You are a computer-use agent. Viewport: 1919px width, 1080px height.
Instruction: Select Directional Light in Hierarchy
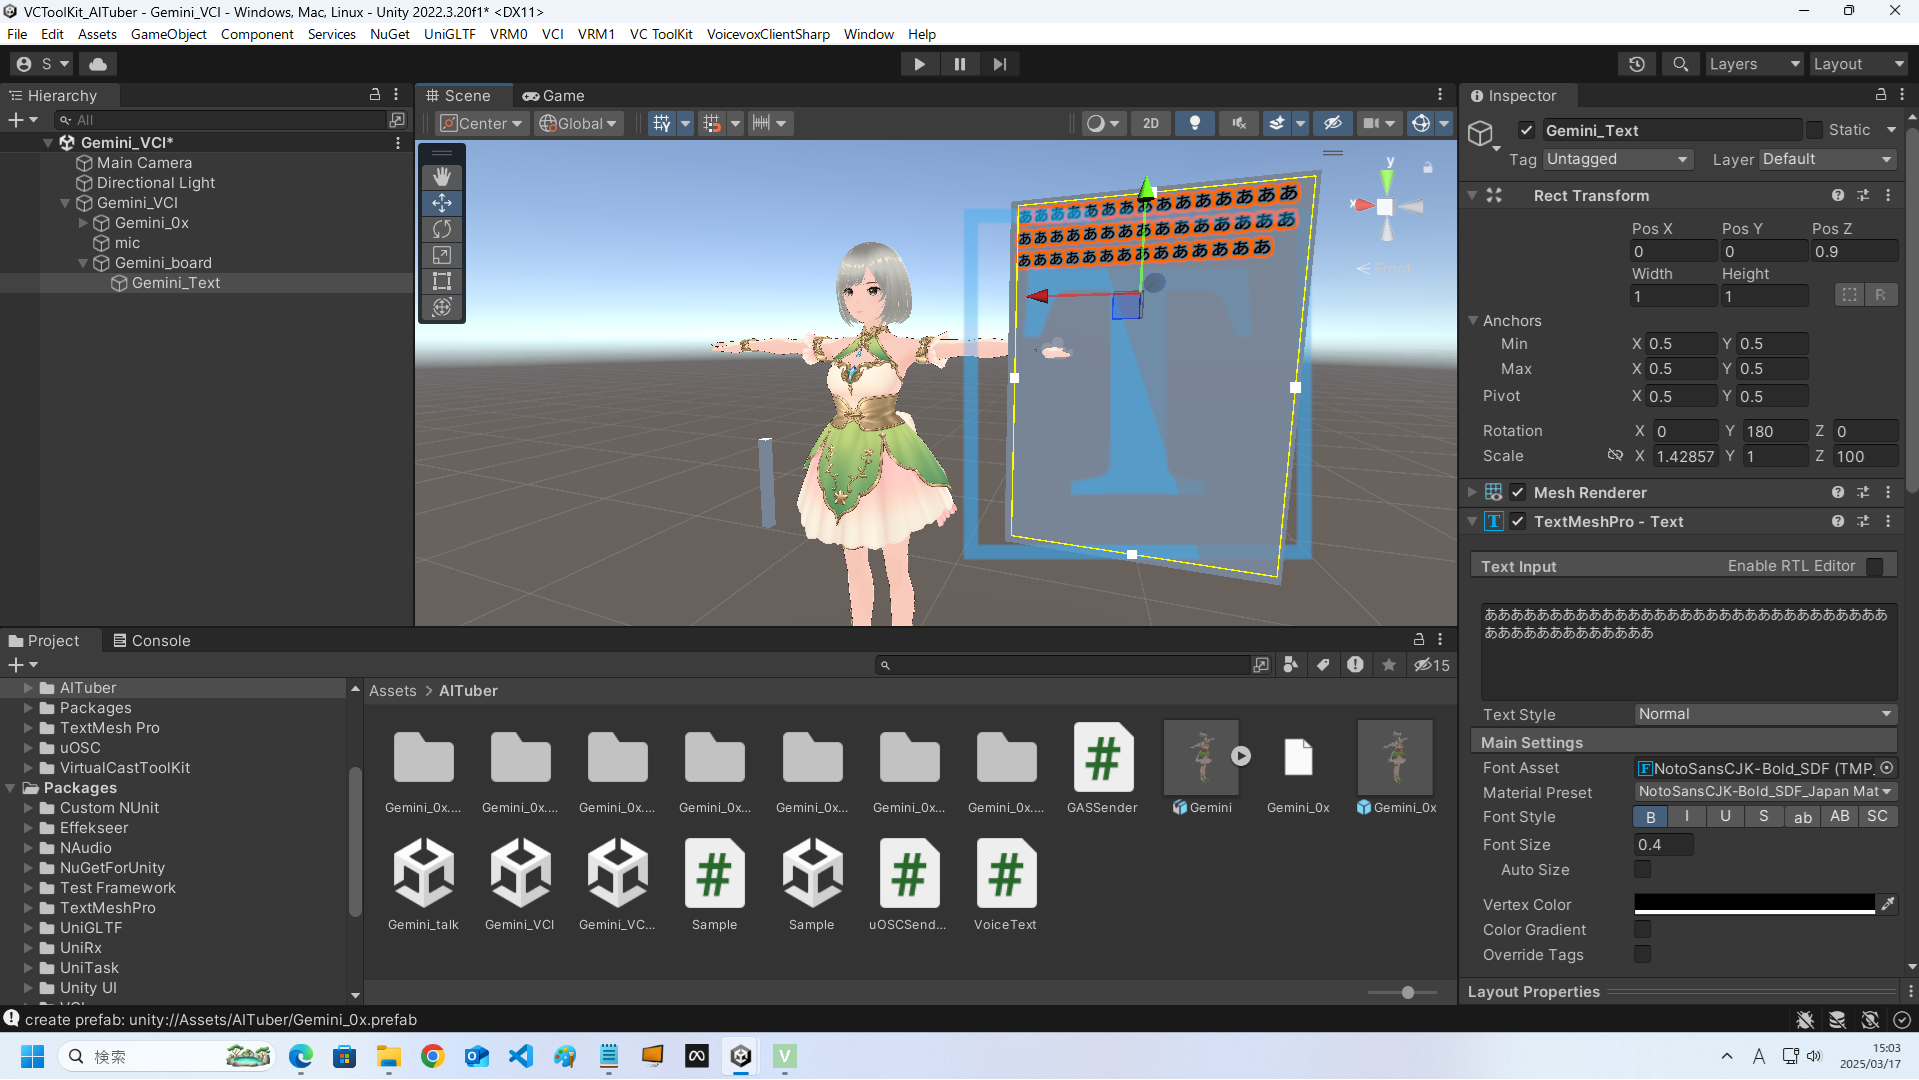pos(156,183)
